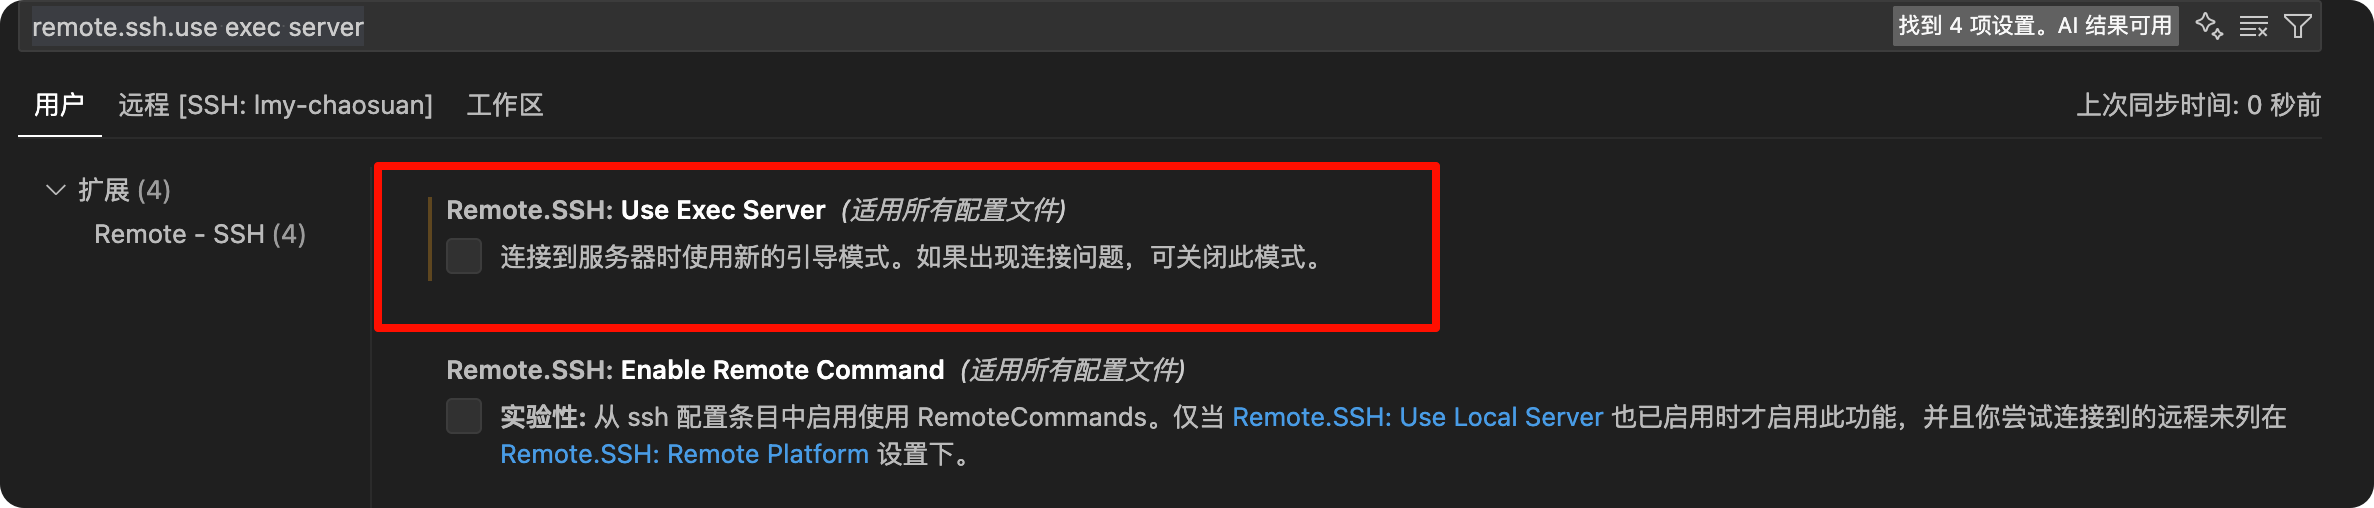Switch to the 用户 settings tab
Image resolution: width=2374 pixels, height=508 pixels.
click(x=59, y=105)
